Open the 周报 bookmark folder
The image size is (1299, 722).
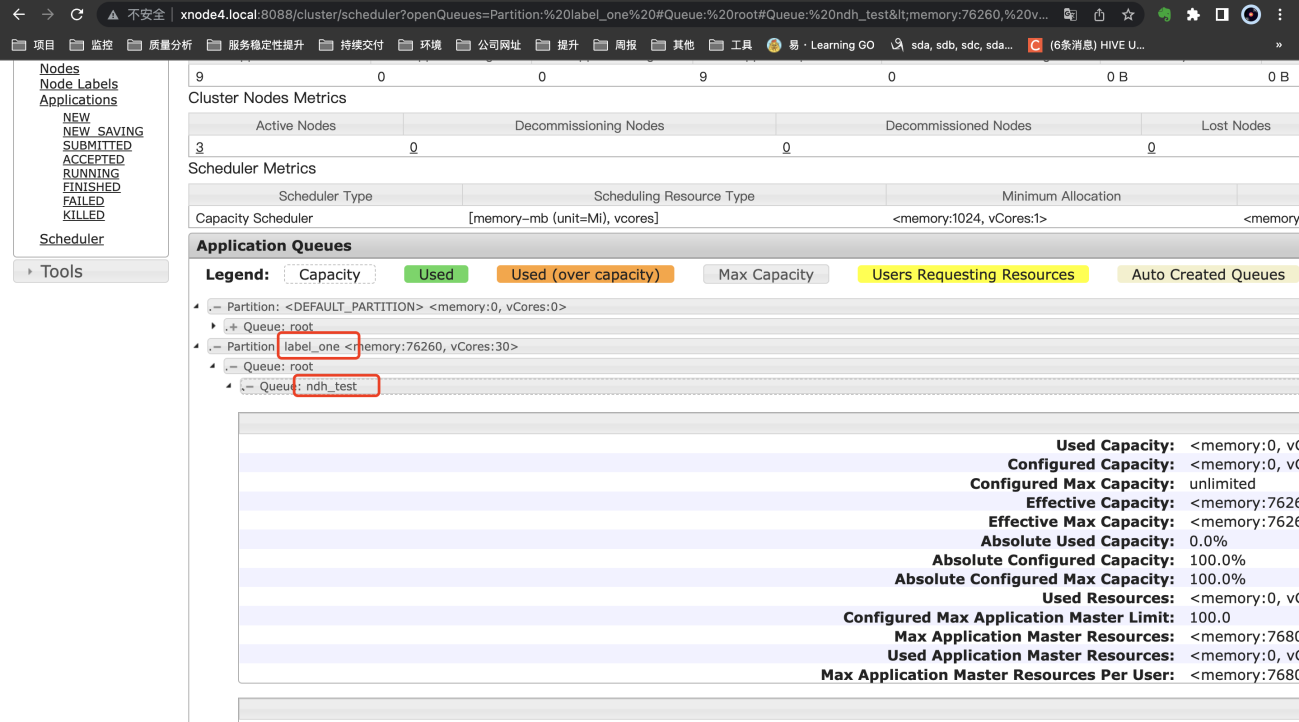click(x=615, y=45)
